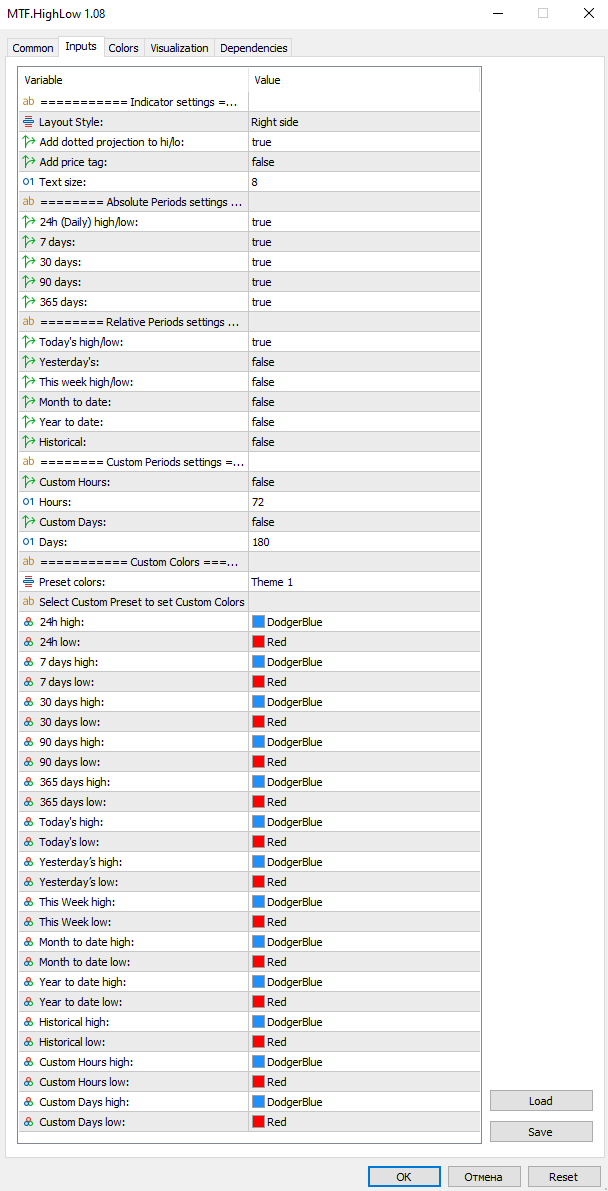Close the MTF.HighLow dialog window
This screenshot has width=608, height=1191.
[x=588, y=13]
